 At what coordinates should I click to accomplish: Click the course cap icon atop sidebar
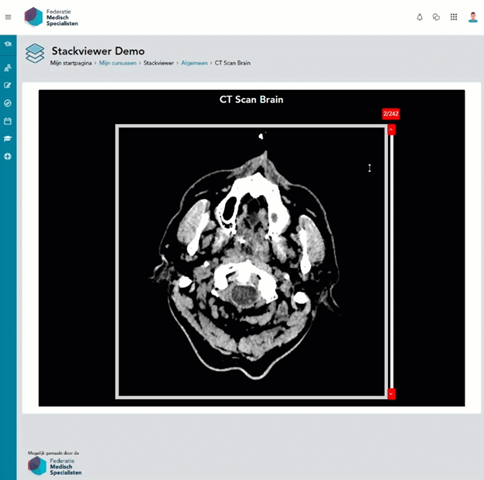8,44
